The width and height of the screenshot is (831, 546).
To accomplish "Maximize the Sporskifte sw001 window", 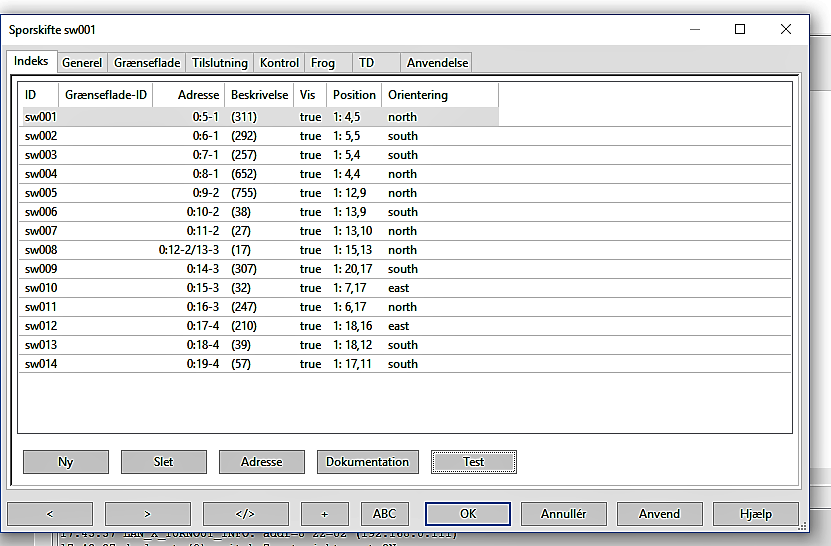I will (740, 29).
